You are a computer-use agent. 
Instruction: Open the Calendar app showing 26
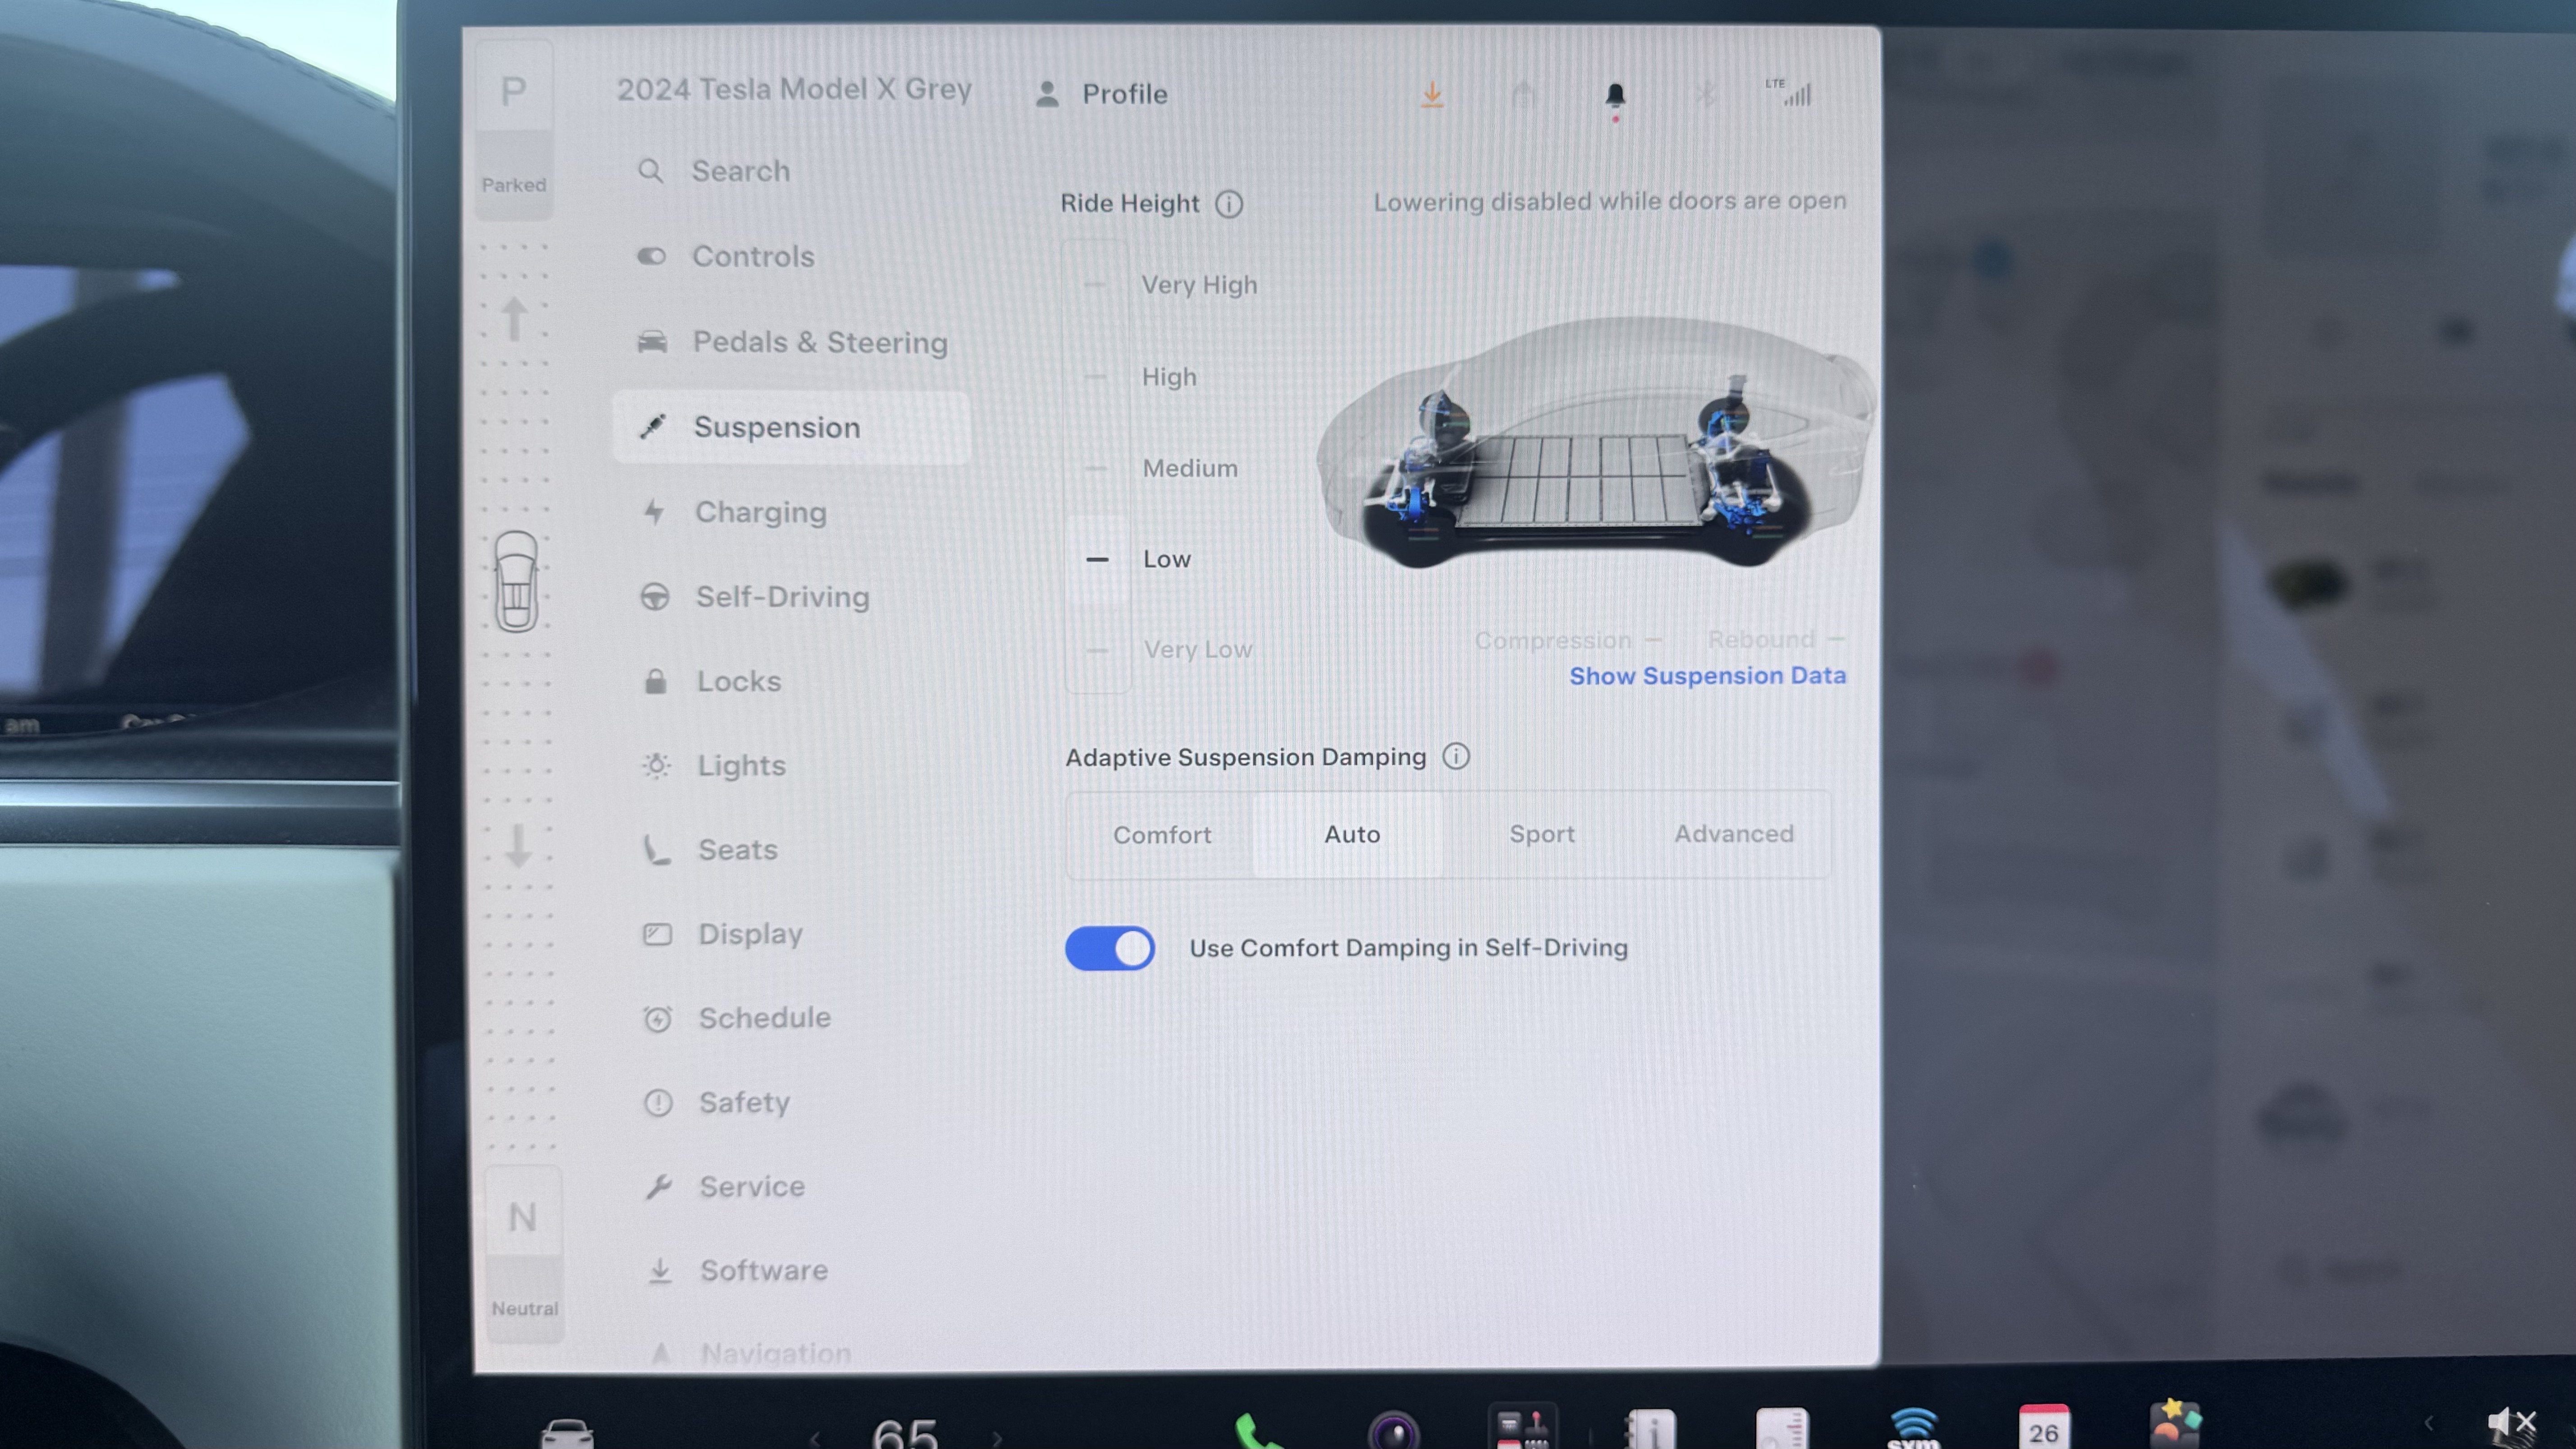pyautogui.click(x=2044, y=1428)
